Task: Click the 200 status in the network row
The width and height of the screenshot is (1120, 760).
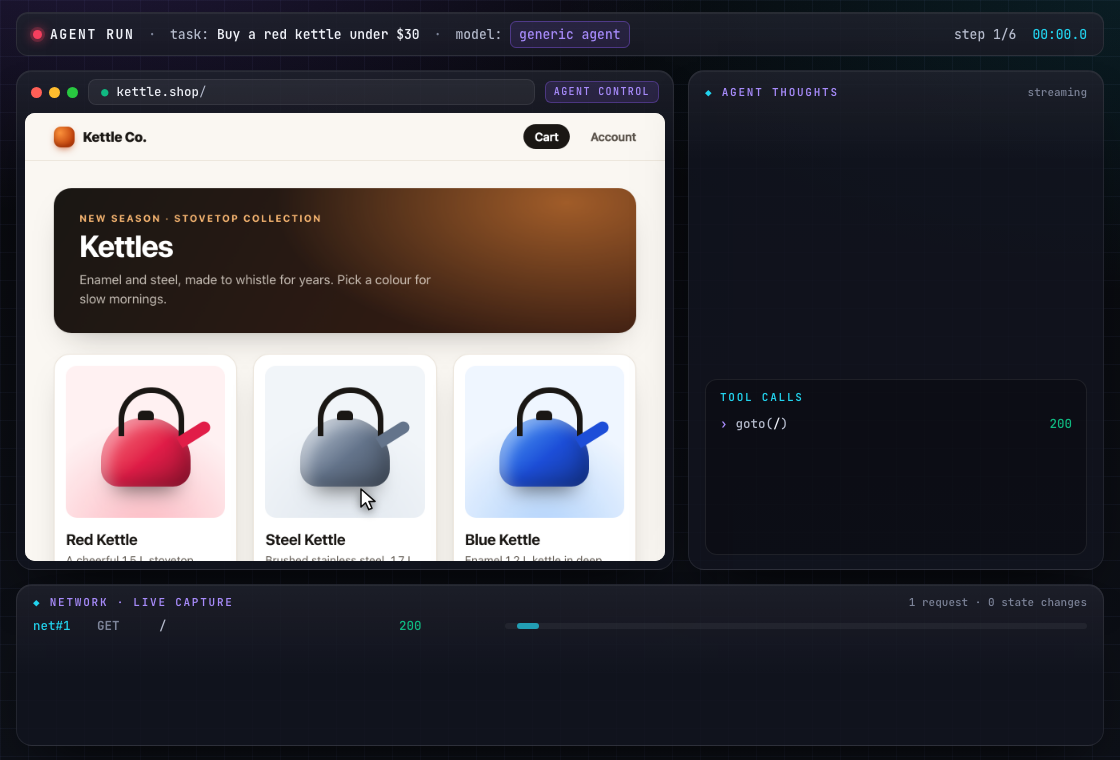Action: (x=410, y=626)
